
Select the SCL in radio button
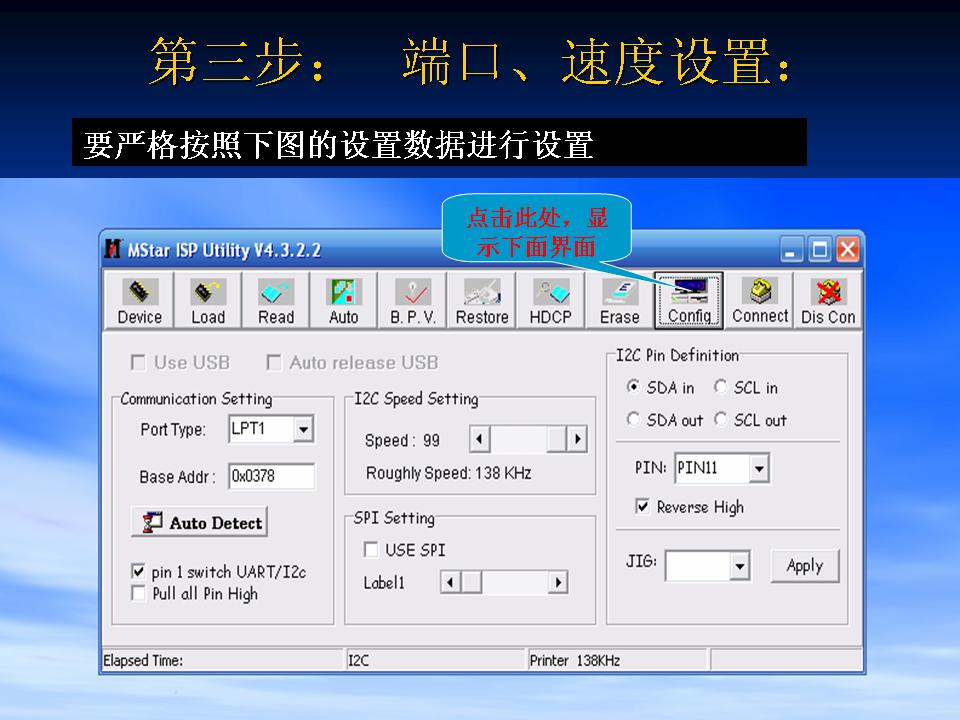[x=720, y=388]
